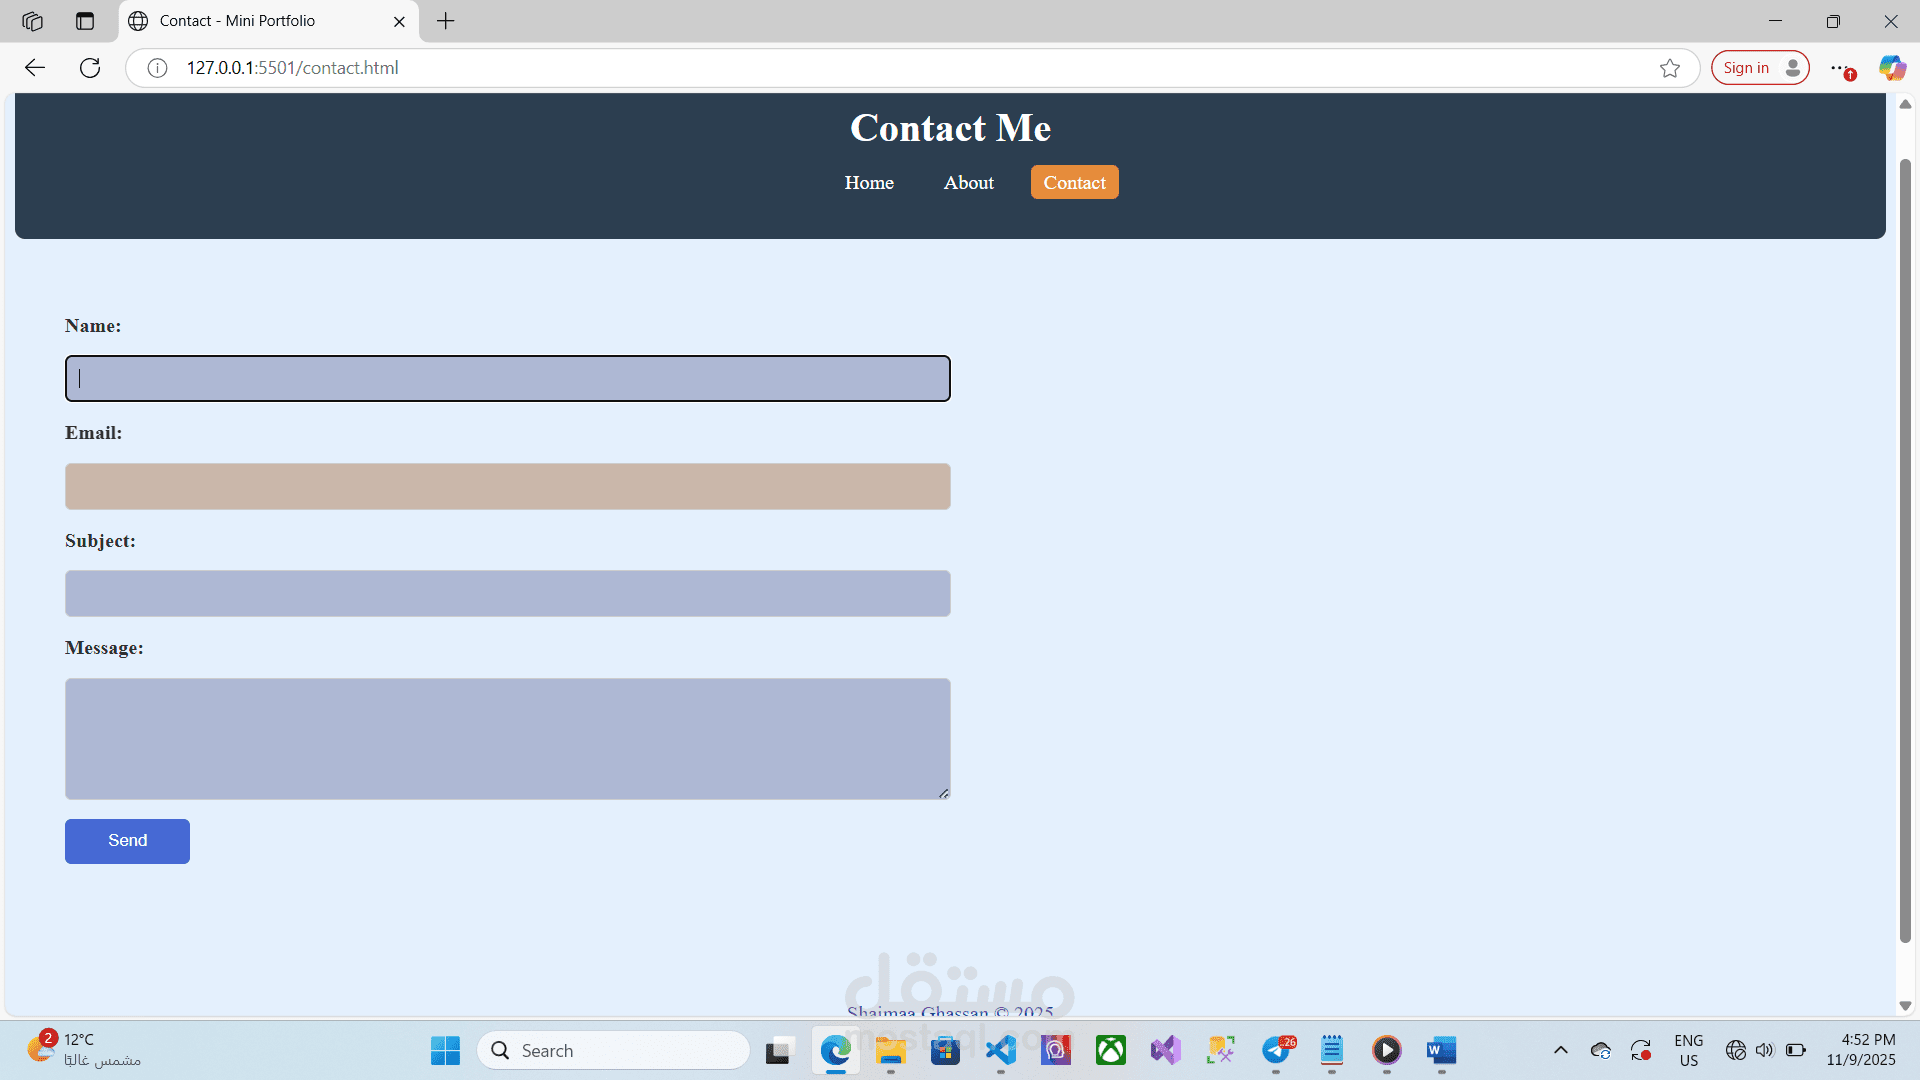Add page to favorites star

click(1669, 68)
